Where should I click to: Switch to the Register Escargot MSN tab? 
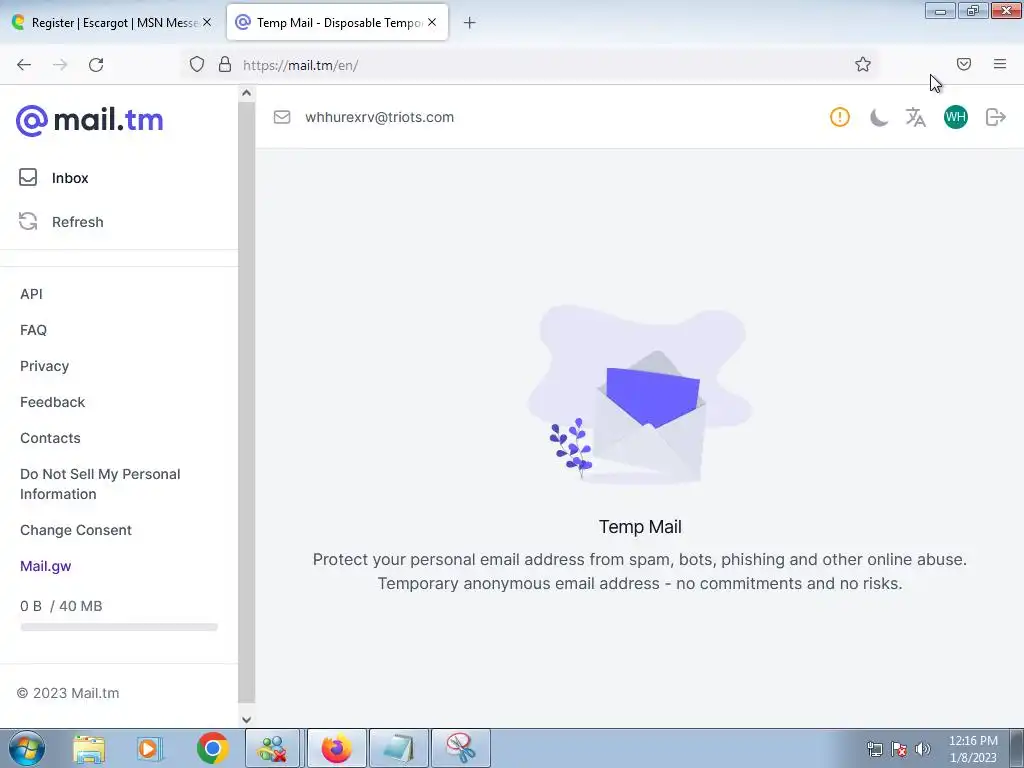(x=111, y=23)
